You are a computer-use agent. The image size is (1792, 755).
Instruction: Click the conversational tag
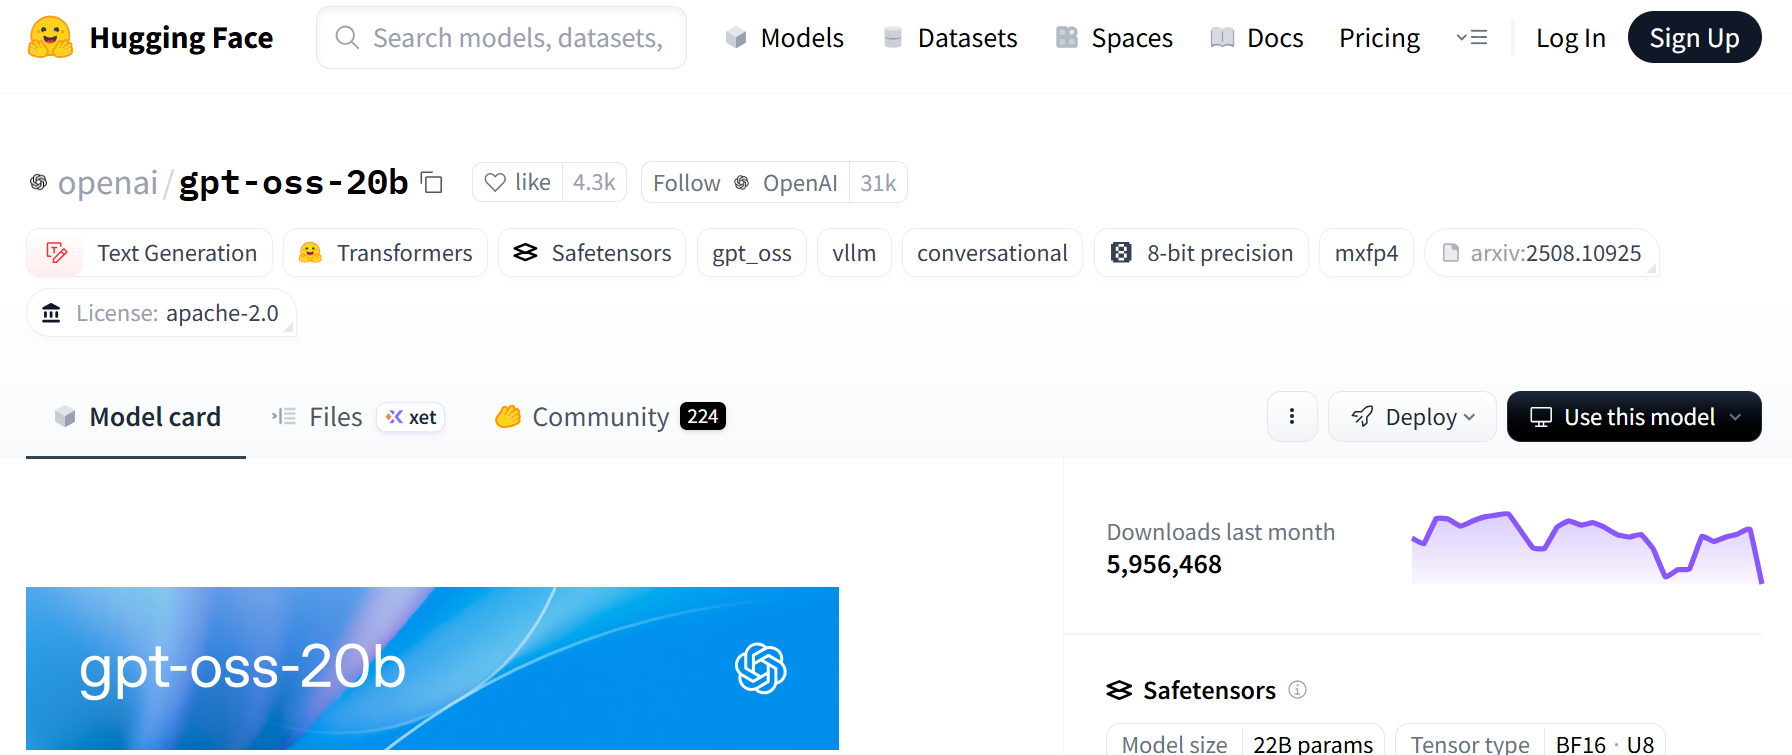pos(992,253)
